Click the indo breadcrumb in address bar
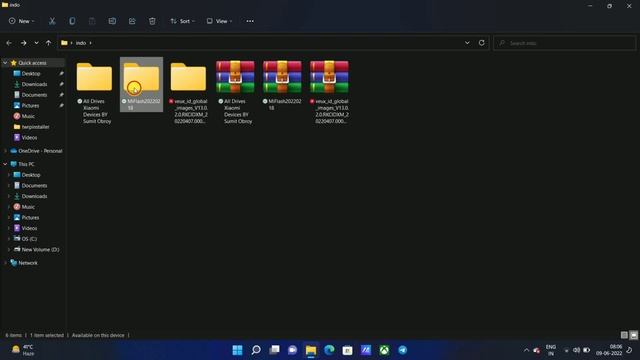This screenshot has height=360, width=640. click(x=81, y=43)
